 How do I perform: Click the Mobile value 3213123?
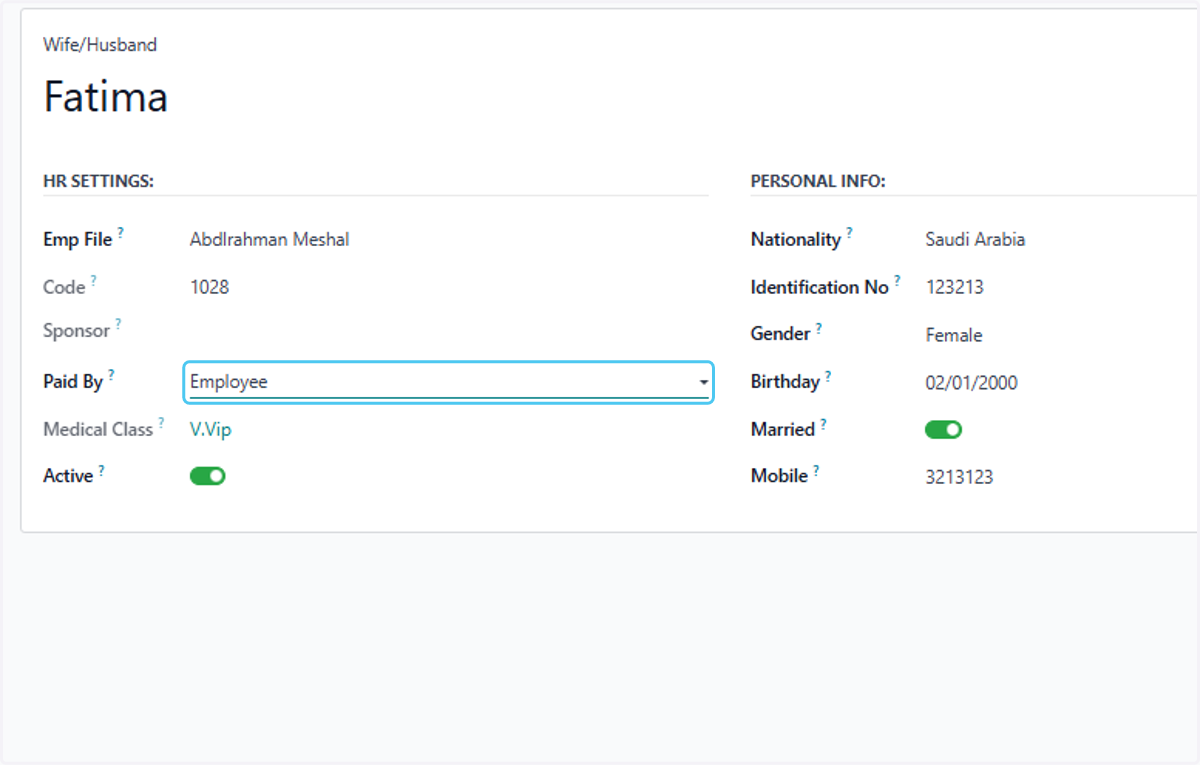(960, 477)
